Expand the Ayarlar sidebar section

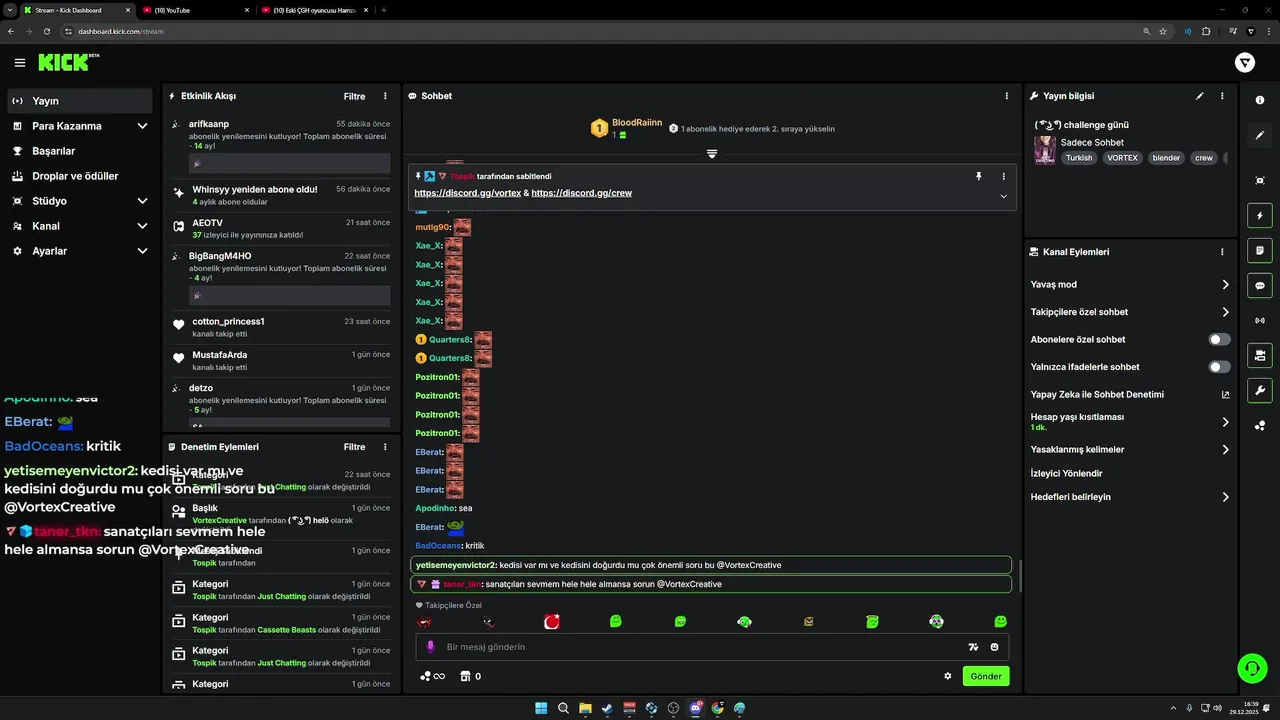pos(142,251)
